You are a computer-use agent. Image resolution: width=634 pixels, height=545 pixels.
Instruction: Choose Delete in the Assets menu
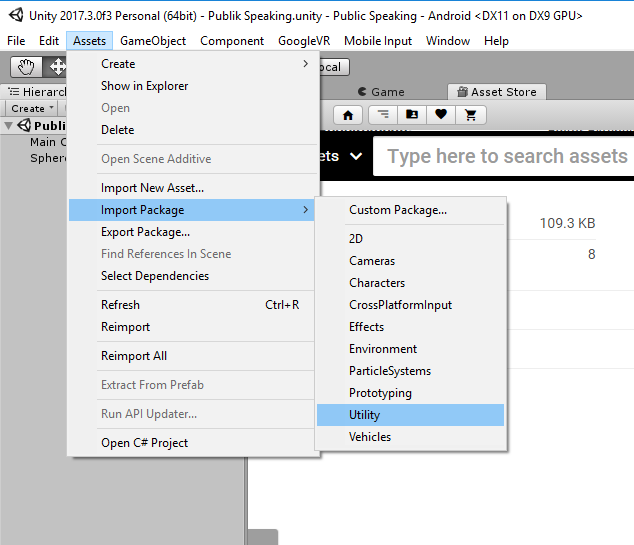tap(191, 130)
